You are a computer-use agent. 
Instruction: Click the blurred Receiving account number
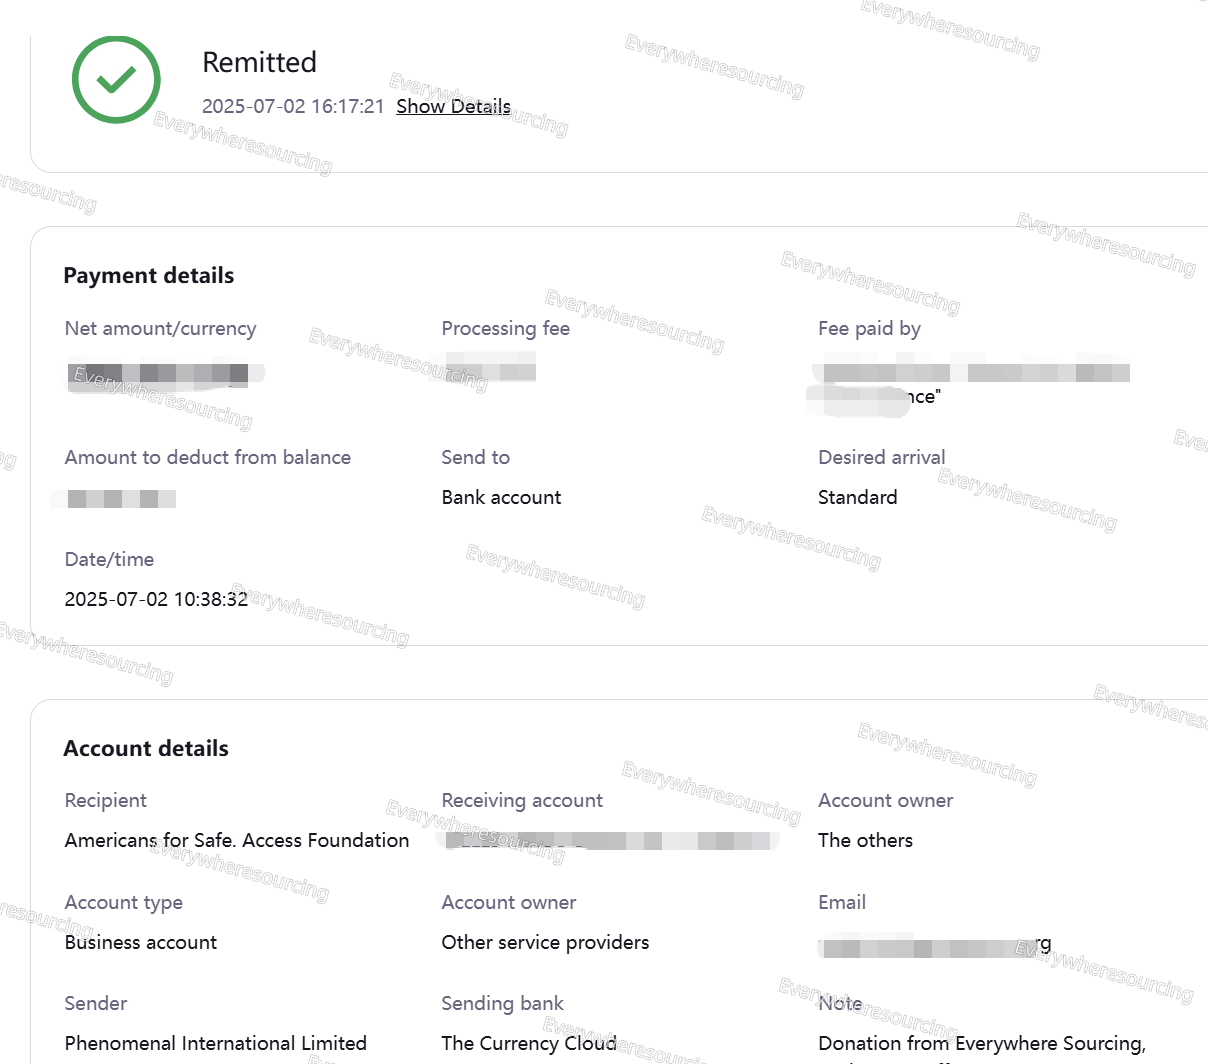click(610, 841)
